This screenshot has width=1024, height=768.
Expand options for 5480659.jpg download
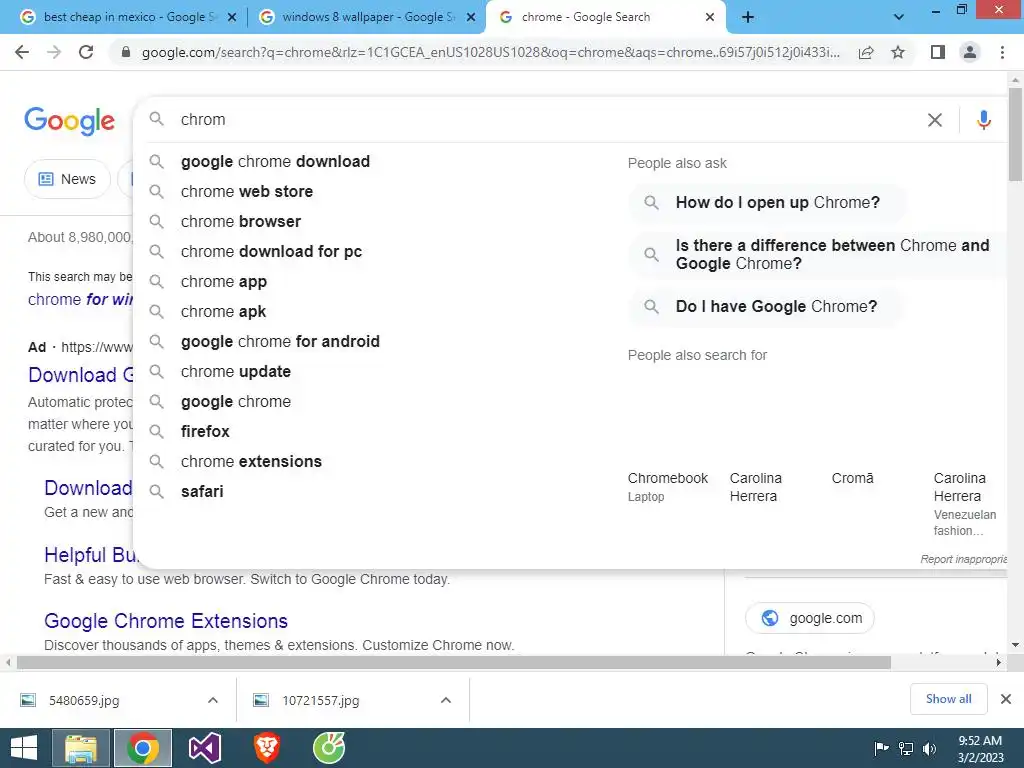coord(213,700)
